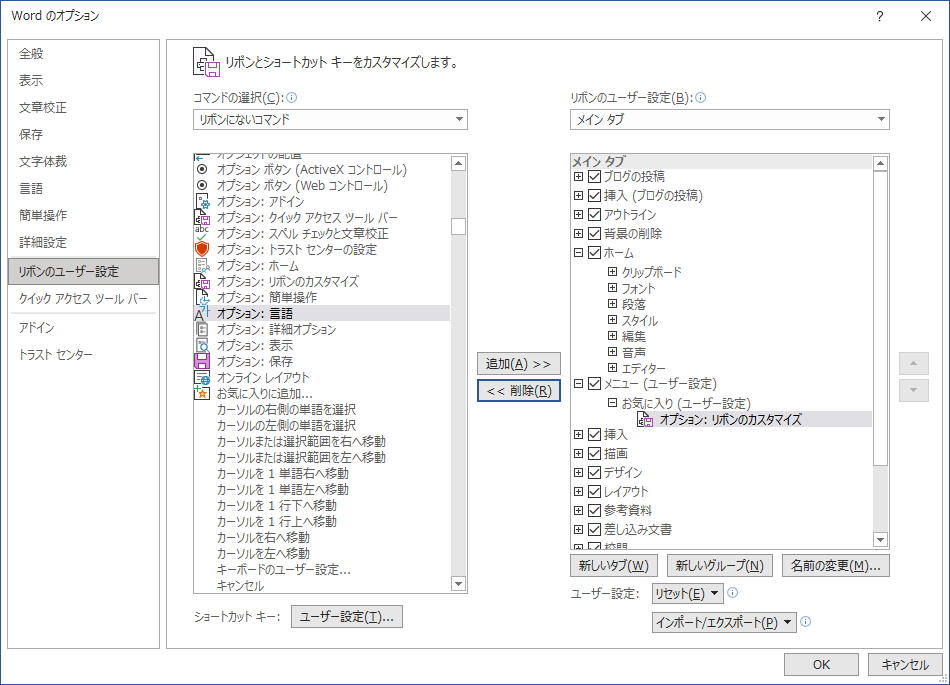Click the icon for オプション: 簡単操作
The image size is (950, 685).
(x=202, y=297)
